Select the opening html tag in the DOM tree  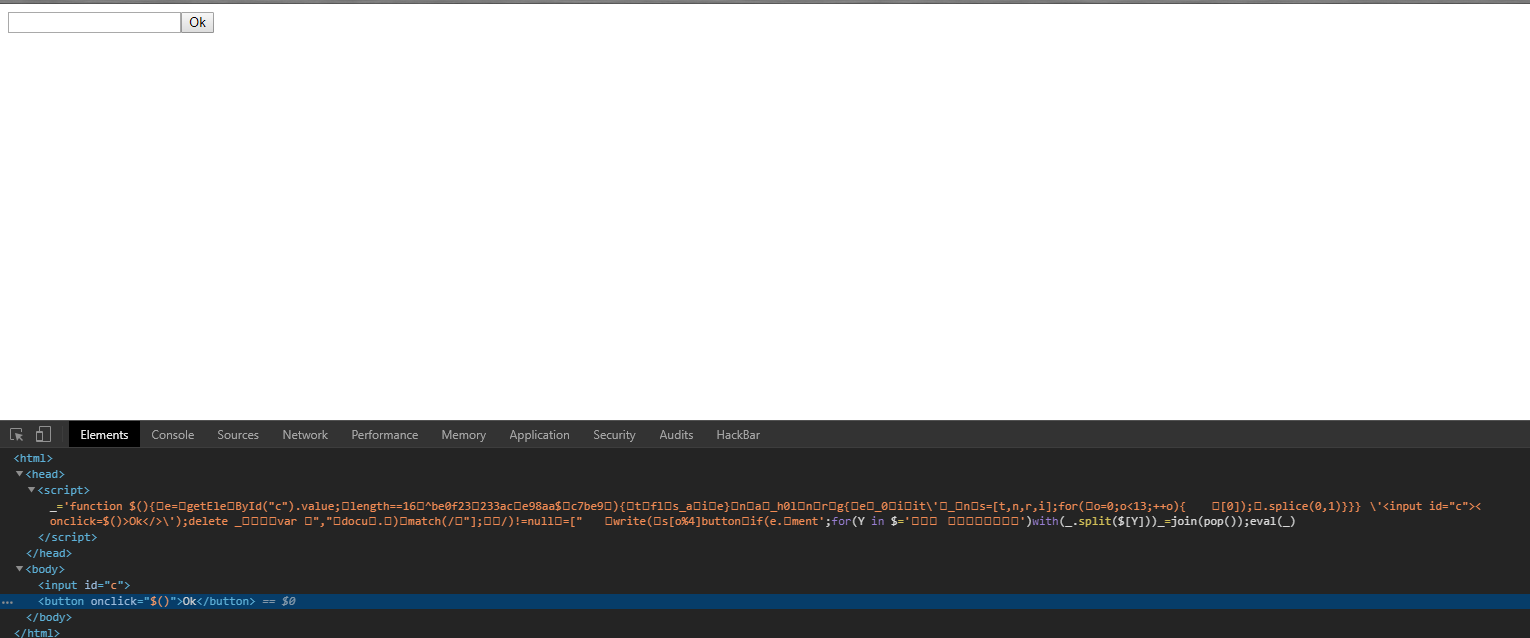(33, 458)
